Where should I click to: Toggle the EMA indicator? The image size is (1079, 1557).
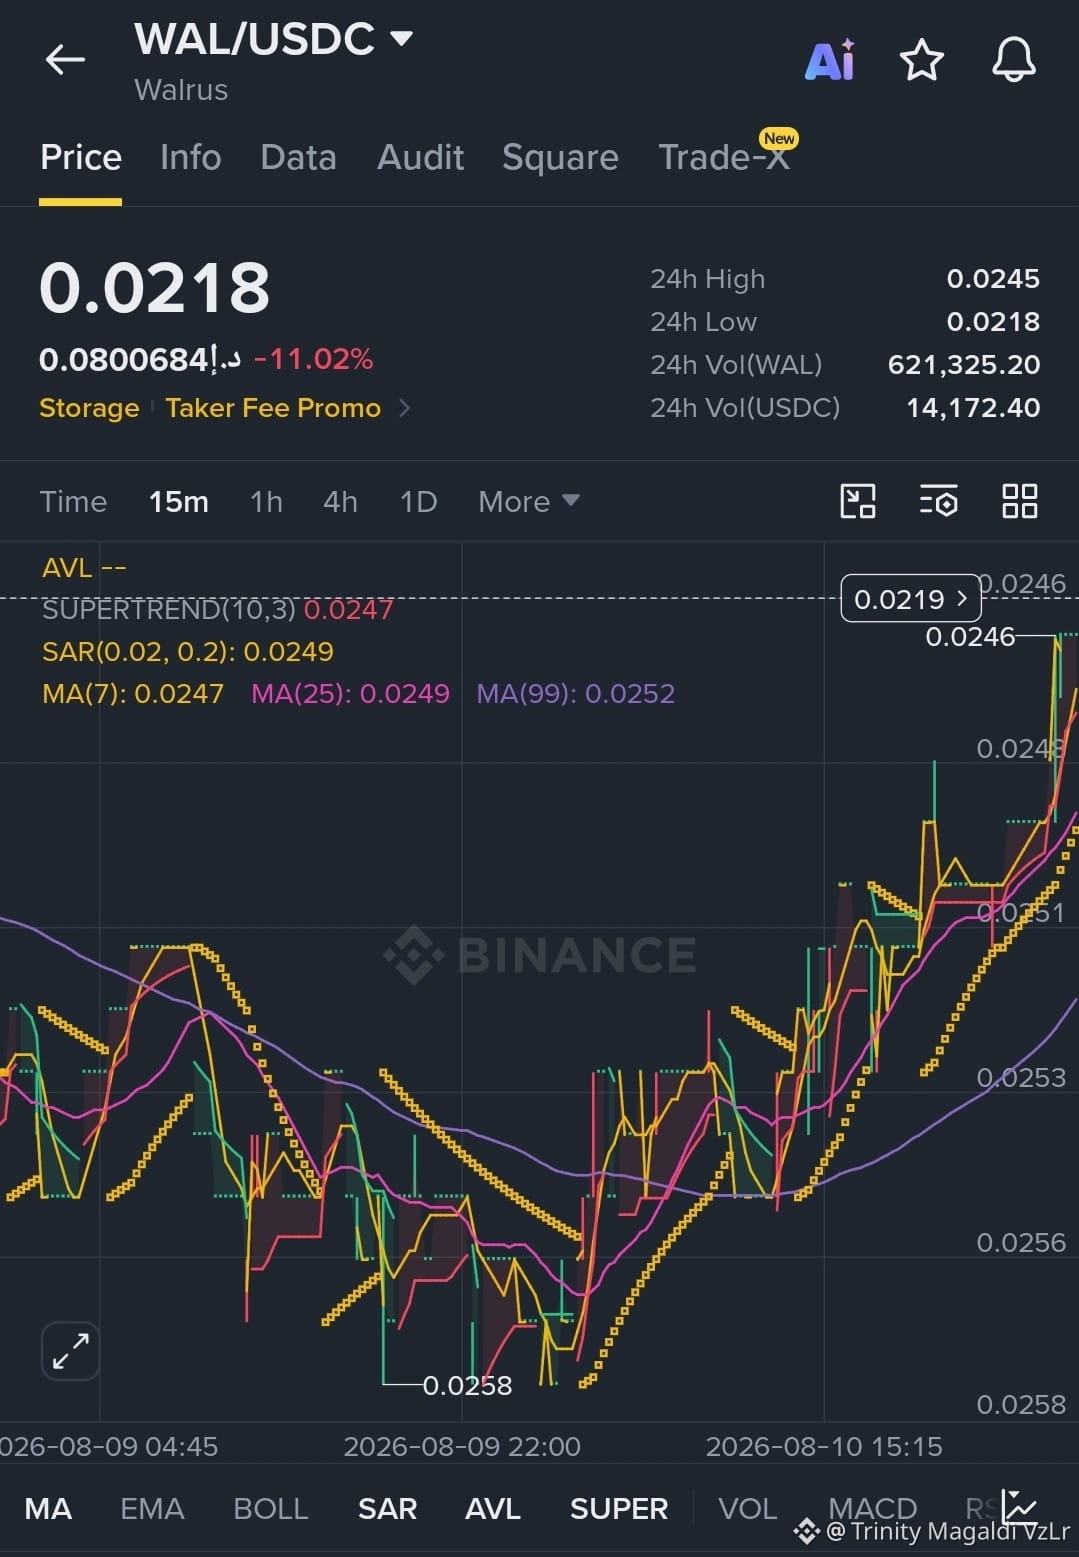tap(152, 1508)
